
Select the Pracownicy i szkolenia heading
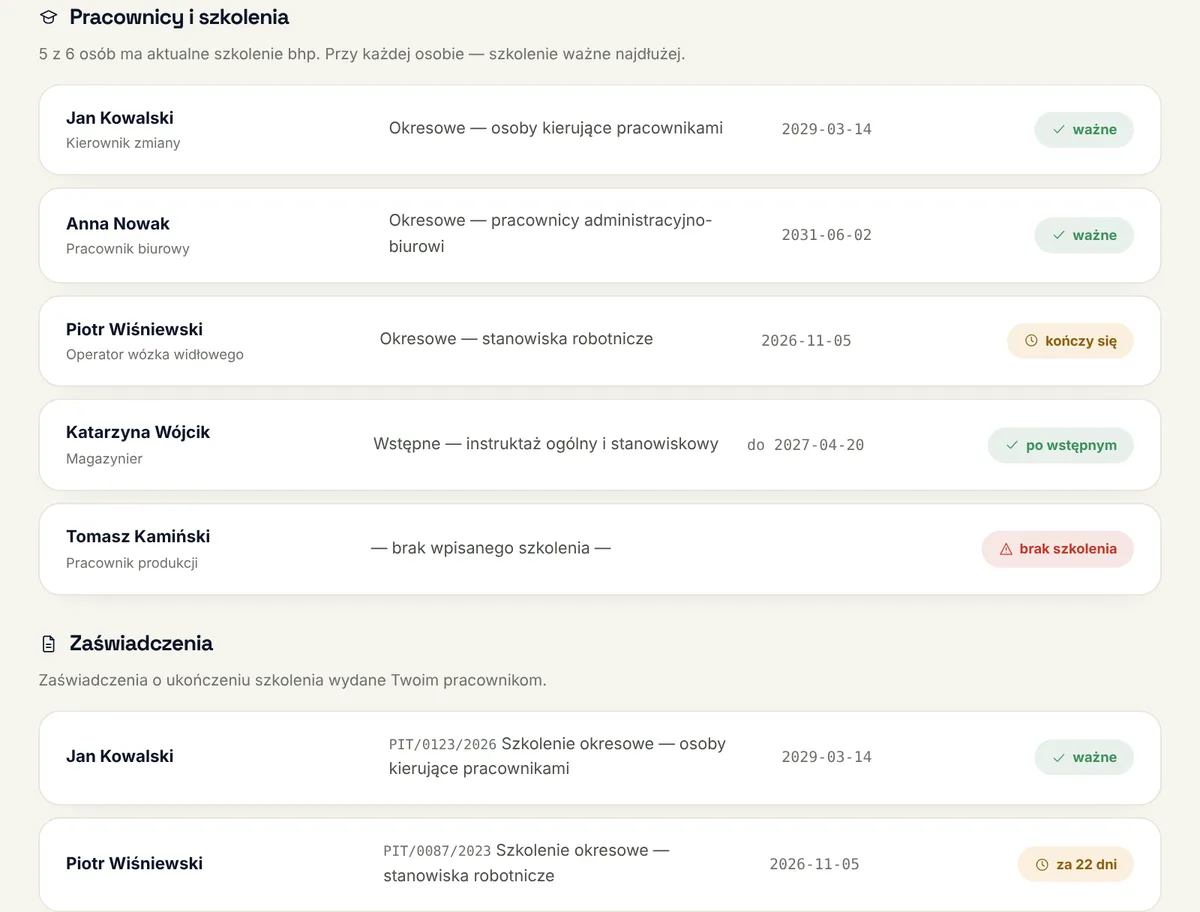coord(179,17)
